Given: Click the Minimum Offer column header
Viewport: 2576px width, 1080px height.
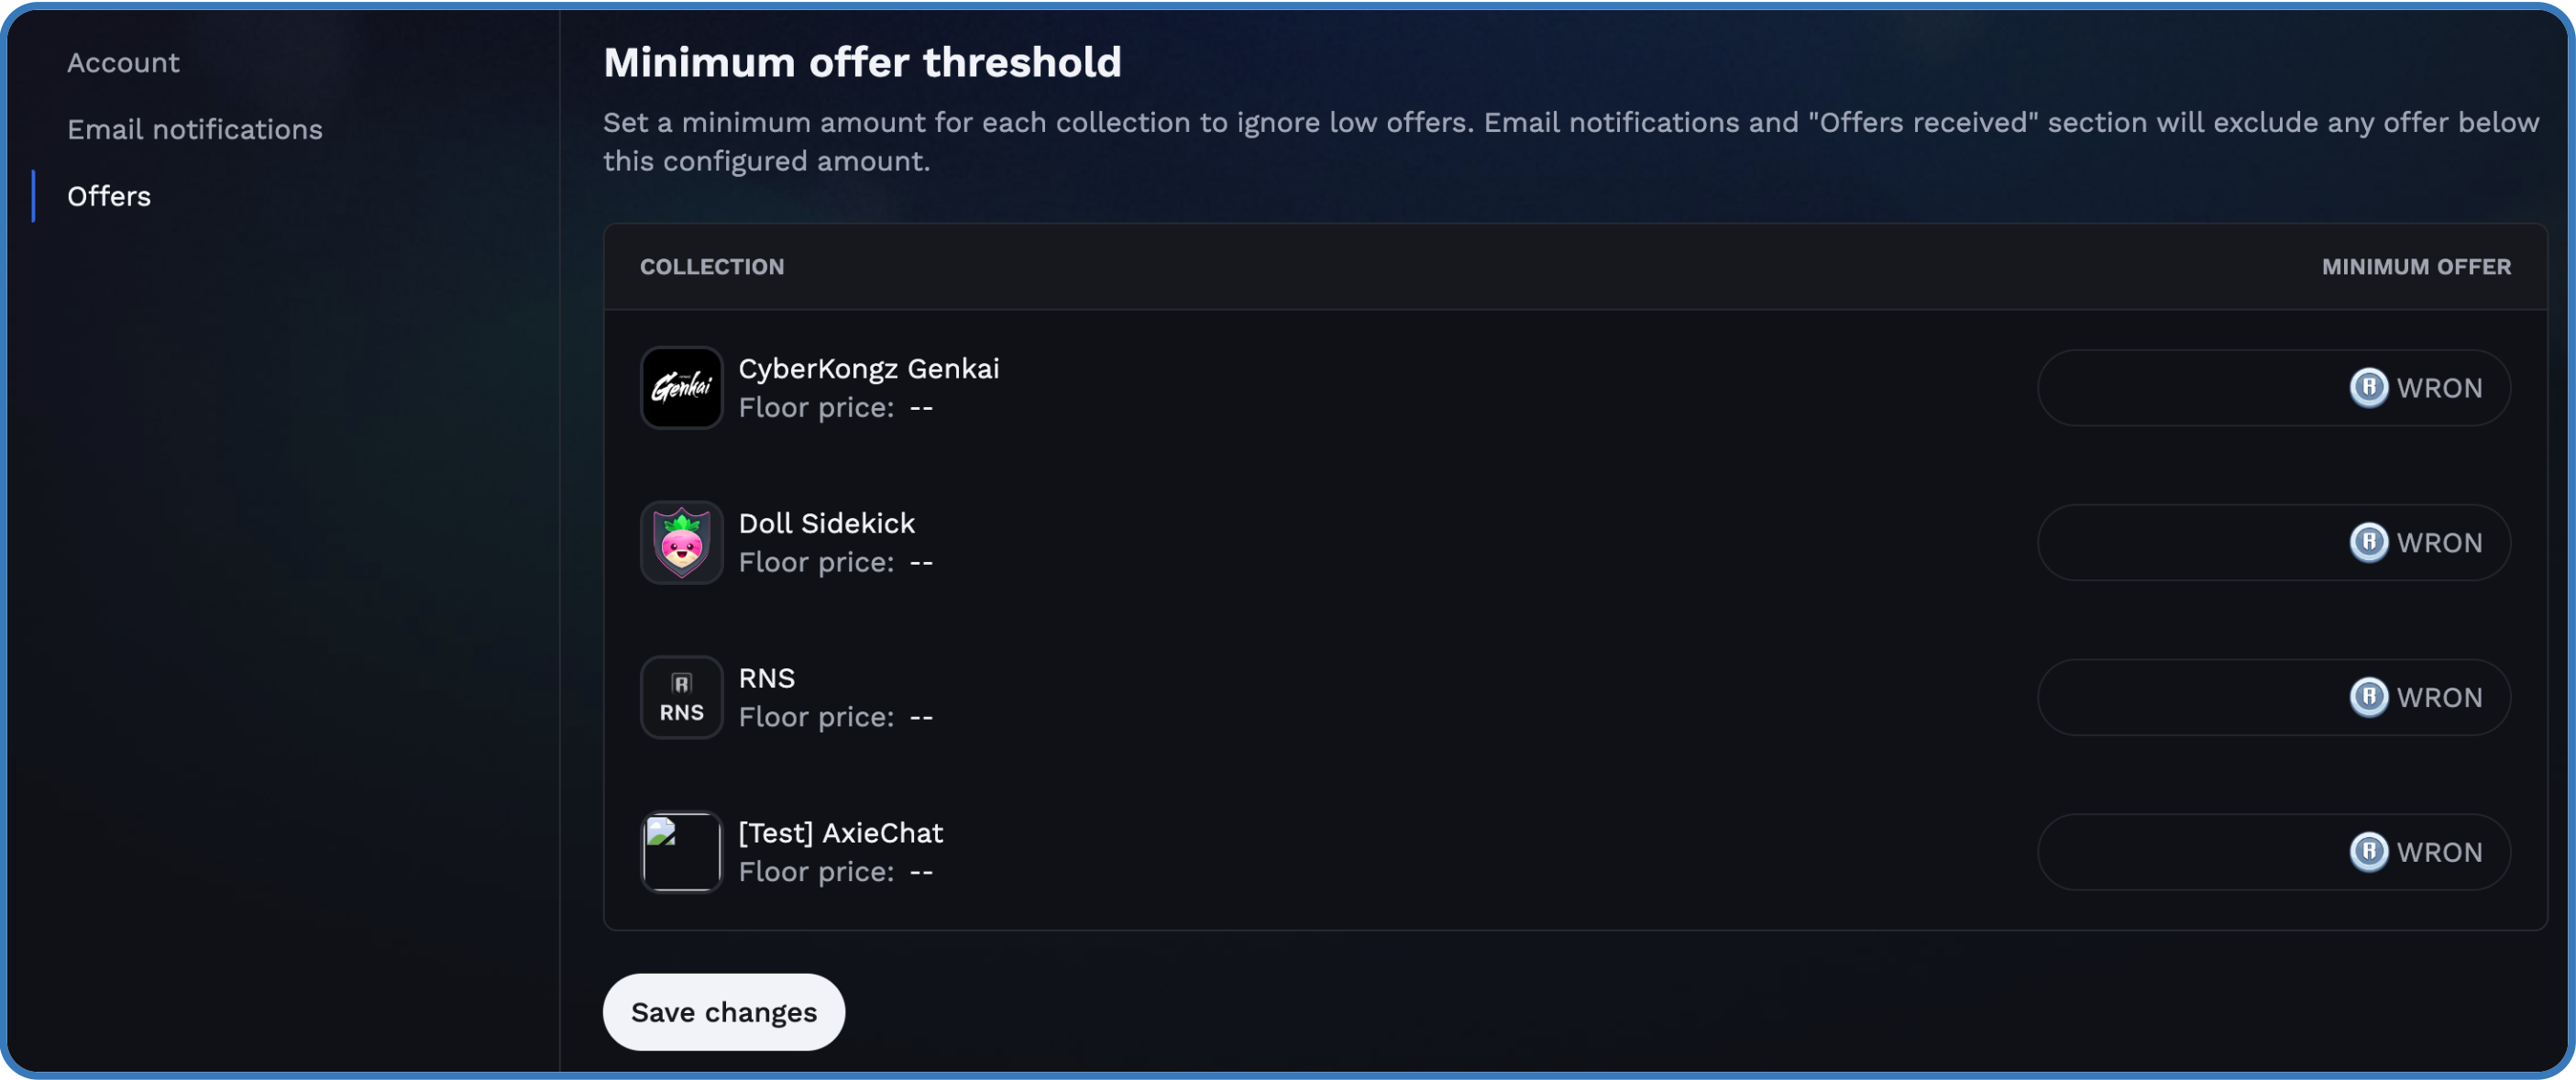Looking at the screenshot, I should 2416,267.
